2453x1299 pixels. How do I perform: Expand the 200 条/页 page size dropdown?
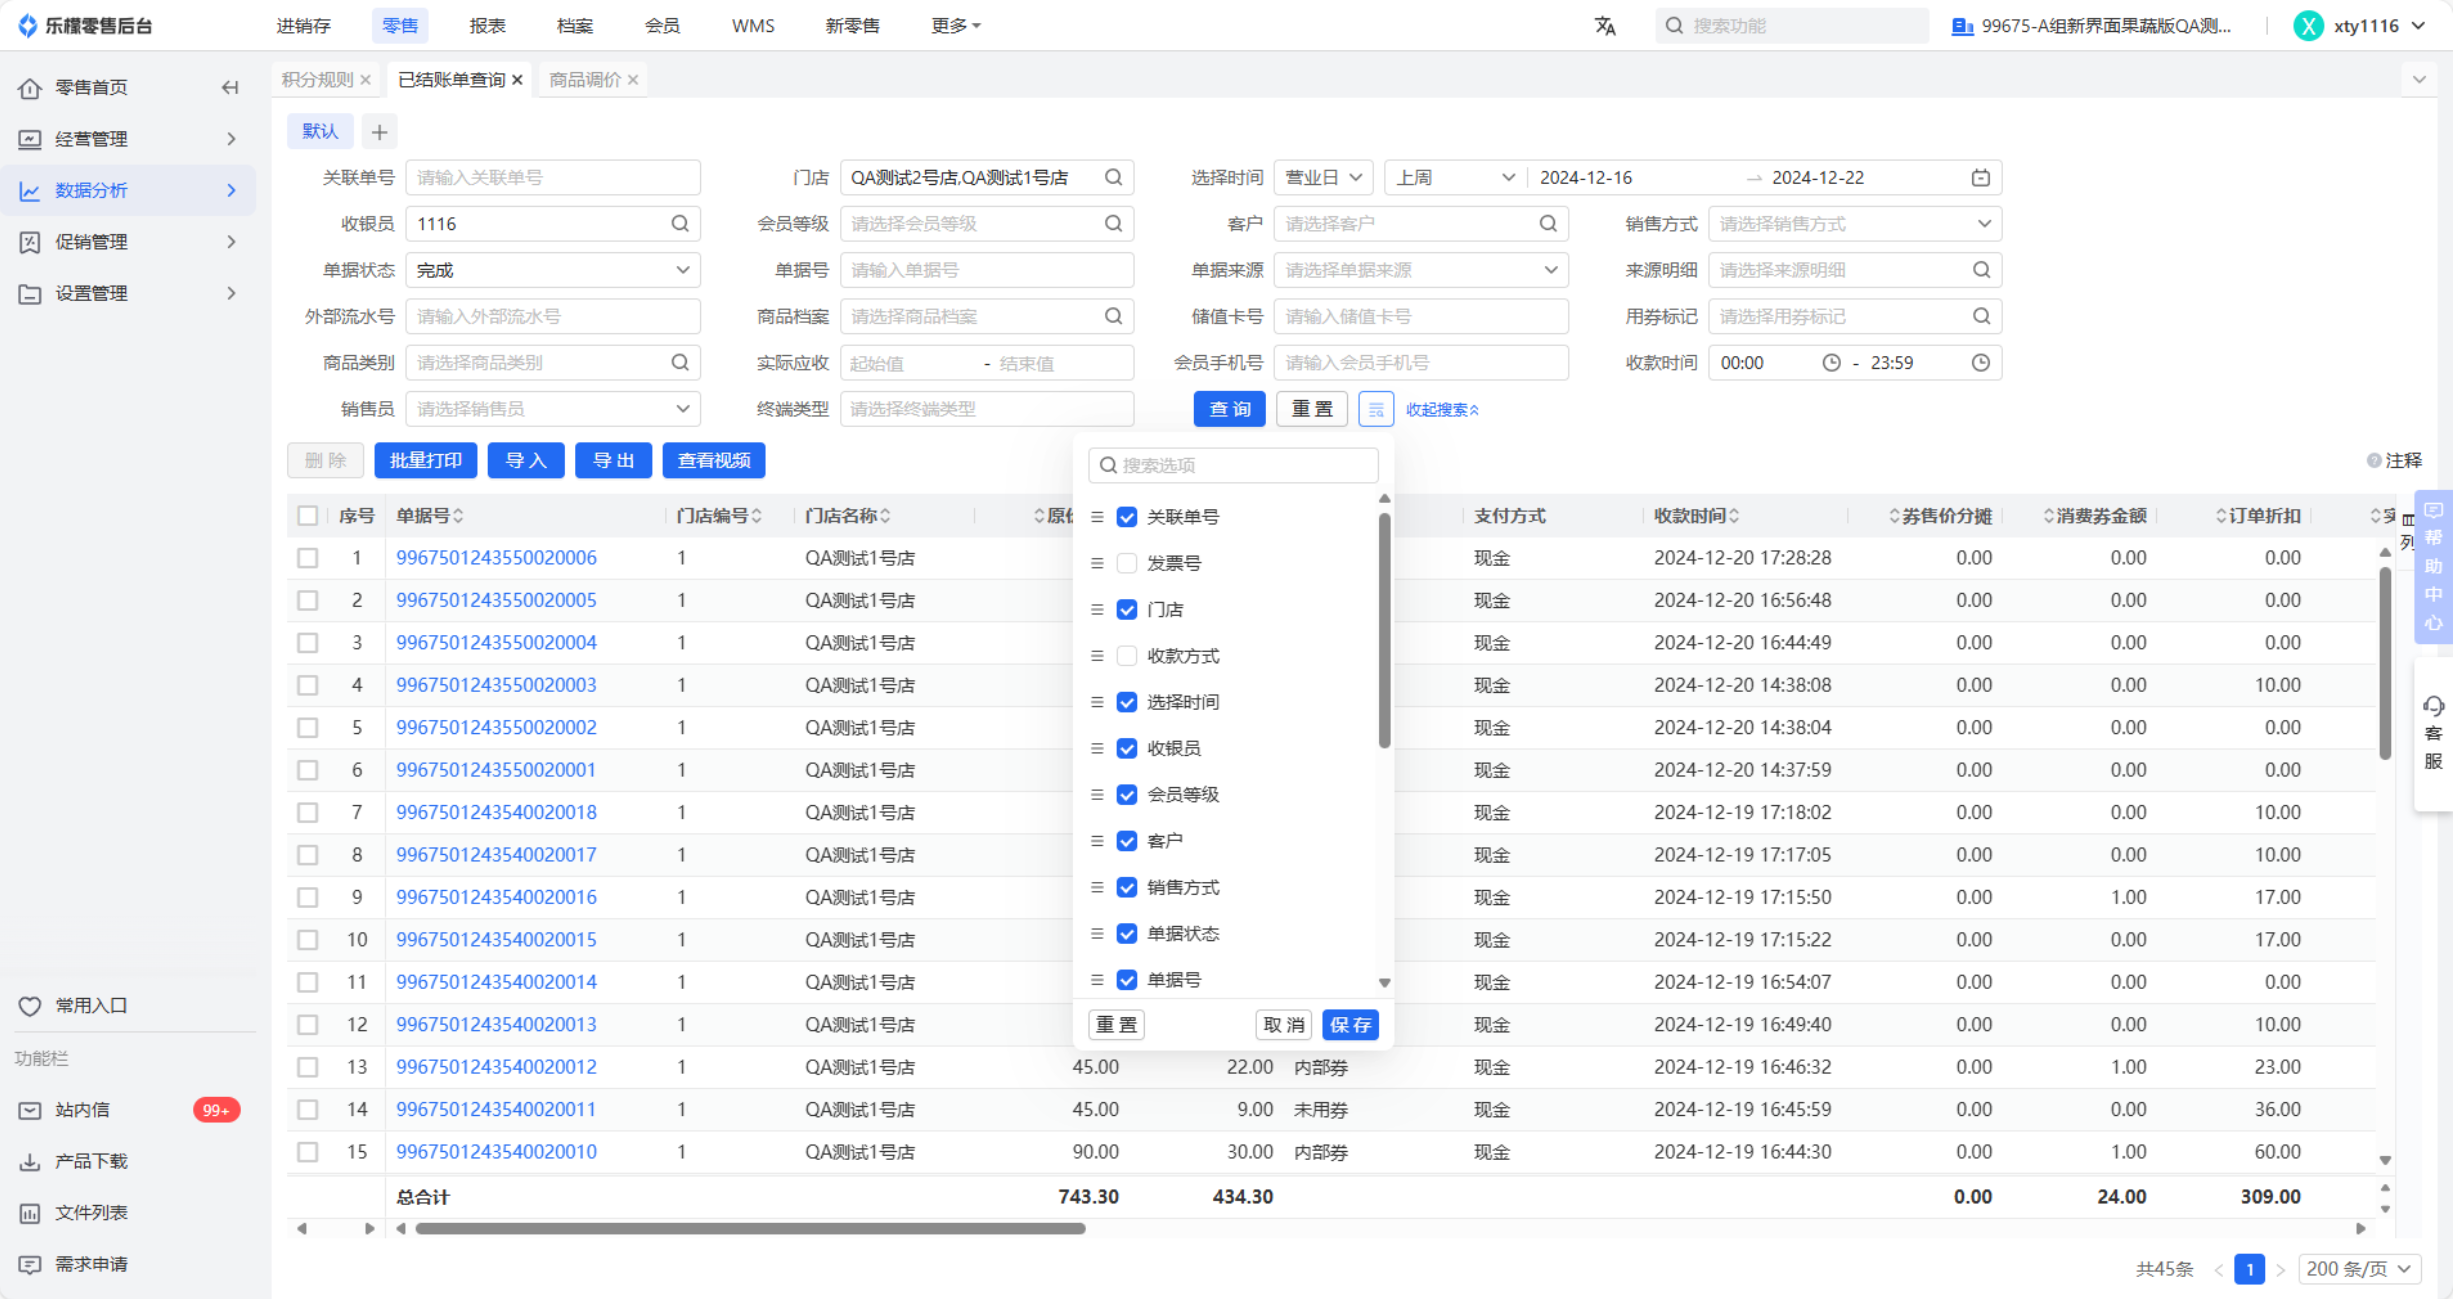click(x=2359, y=1269)
